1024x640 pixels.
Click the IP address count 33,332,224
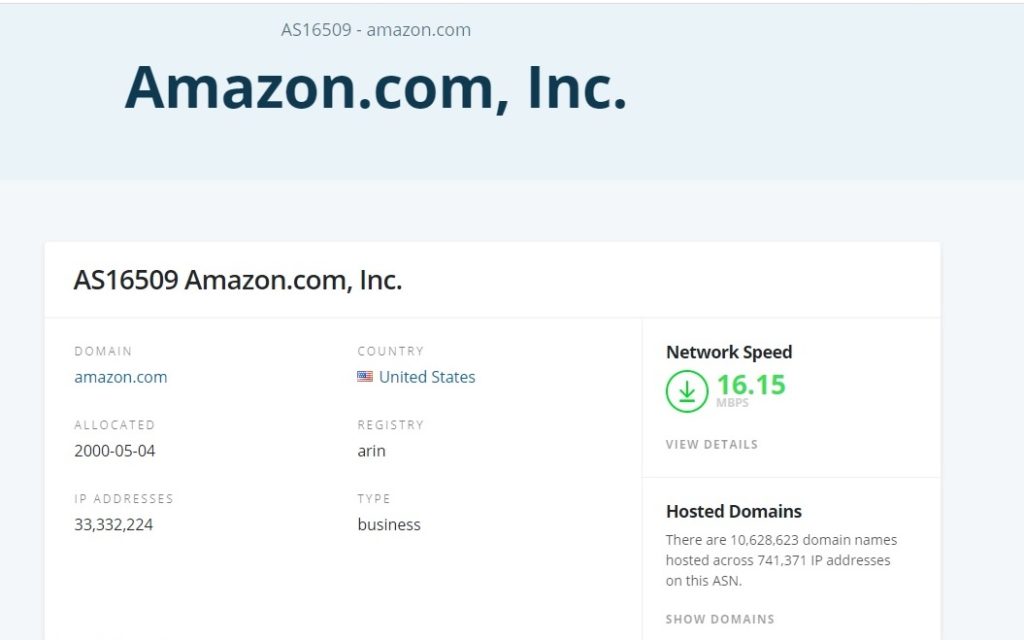point(113,524)
